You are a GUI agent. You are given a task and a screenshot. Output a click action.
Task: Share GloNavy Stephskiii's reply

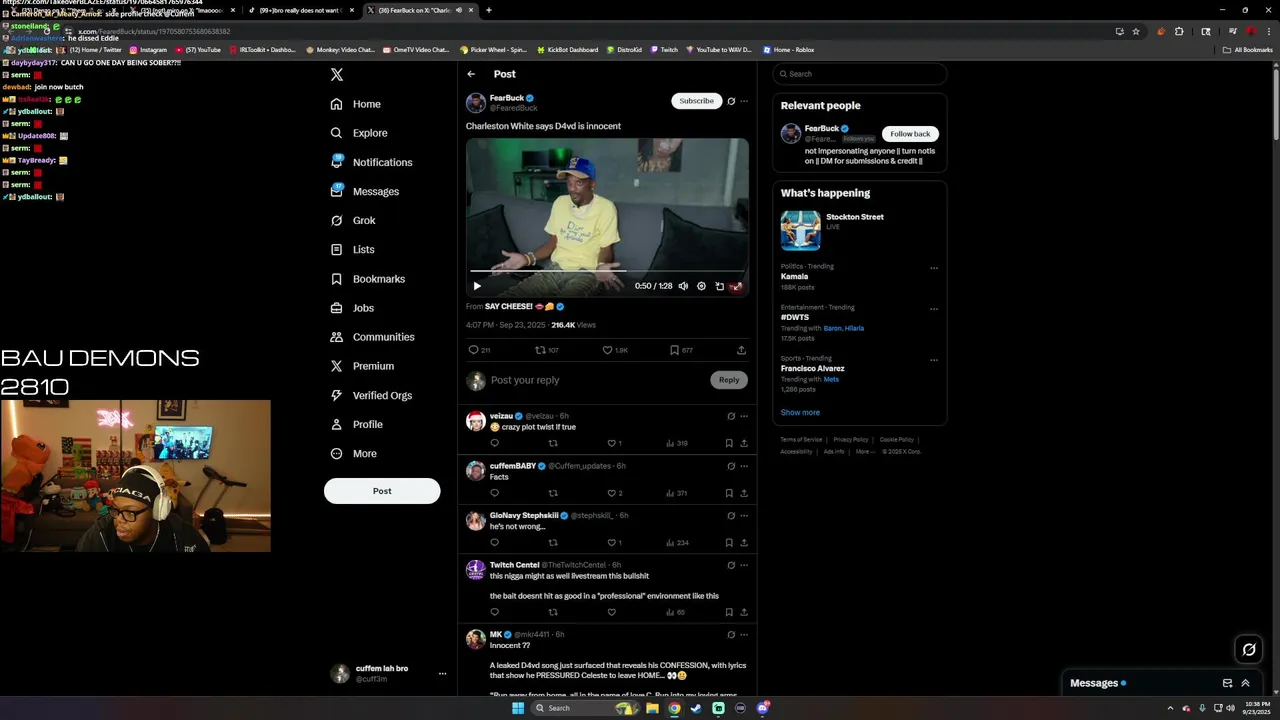[x=744, y=543]
